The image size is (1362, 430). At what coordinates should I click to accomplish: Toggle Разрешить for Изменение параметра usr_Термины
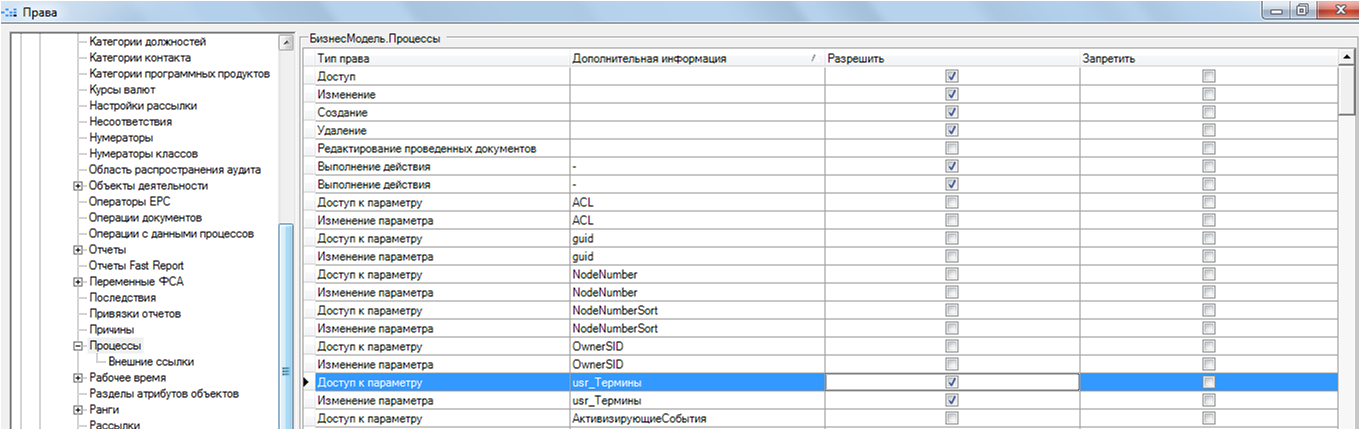pos(952,400)
